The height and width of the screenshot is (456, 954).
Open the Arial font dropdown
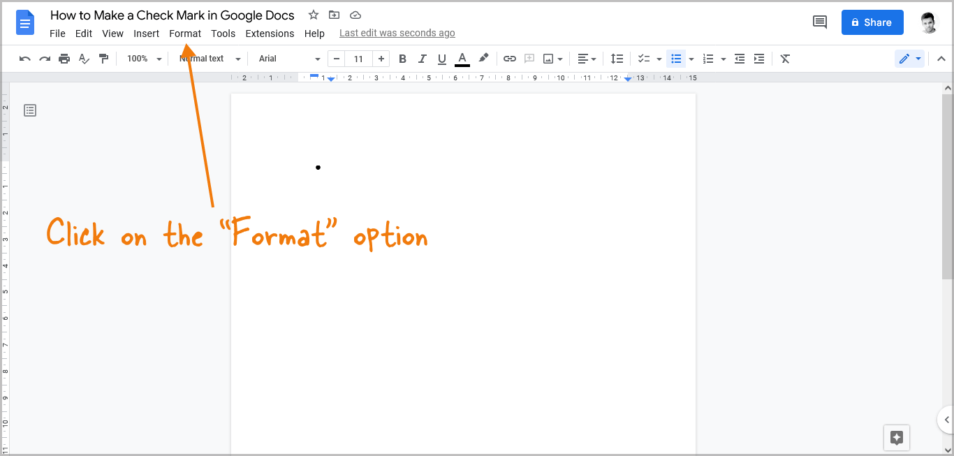pyautogui.click(x=290, y=59)
